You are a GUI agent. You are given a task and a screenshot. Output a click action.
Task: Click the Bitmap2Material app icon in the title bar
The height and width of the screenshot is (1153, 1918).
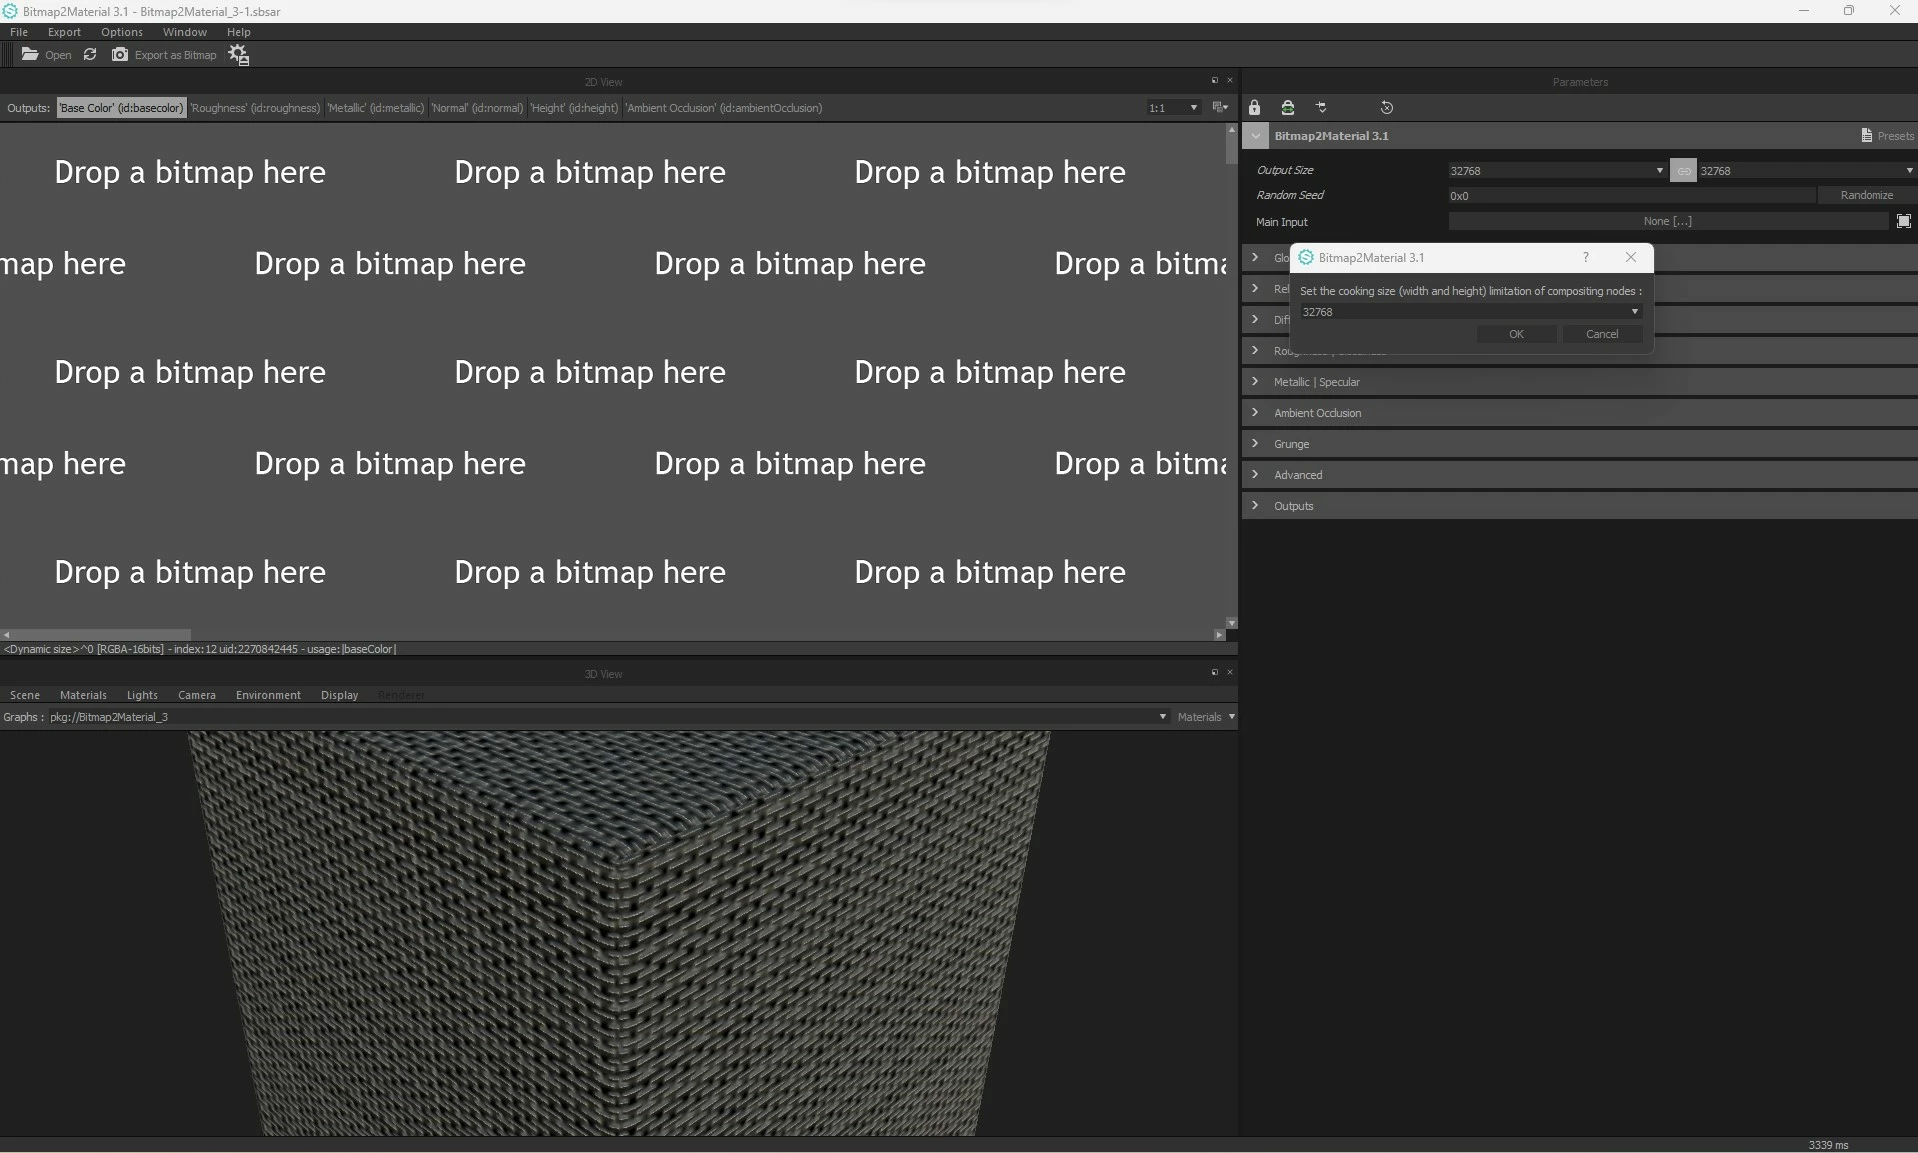tap(10, 11)
